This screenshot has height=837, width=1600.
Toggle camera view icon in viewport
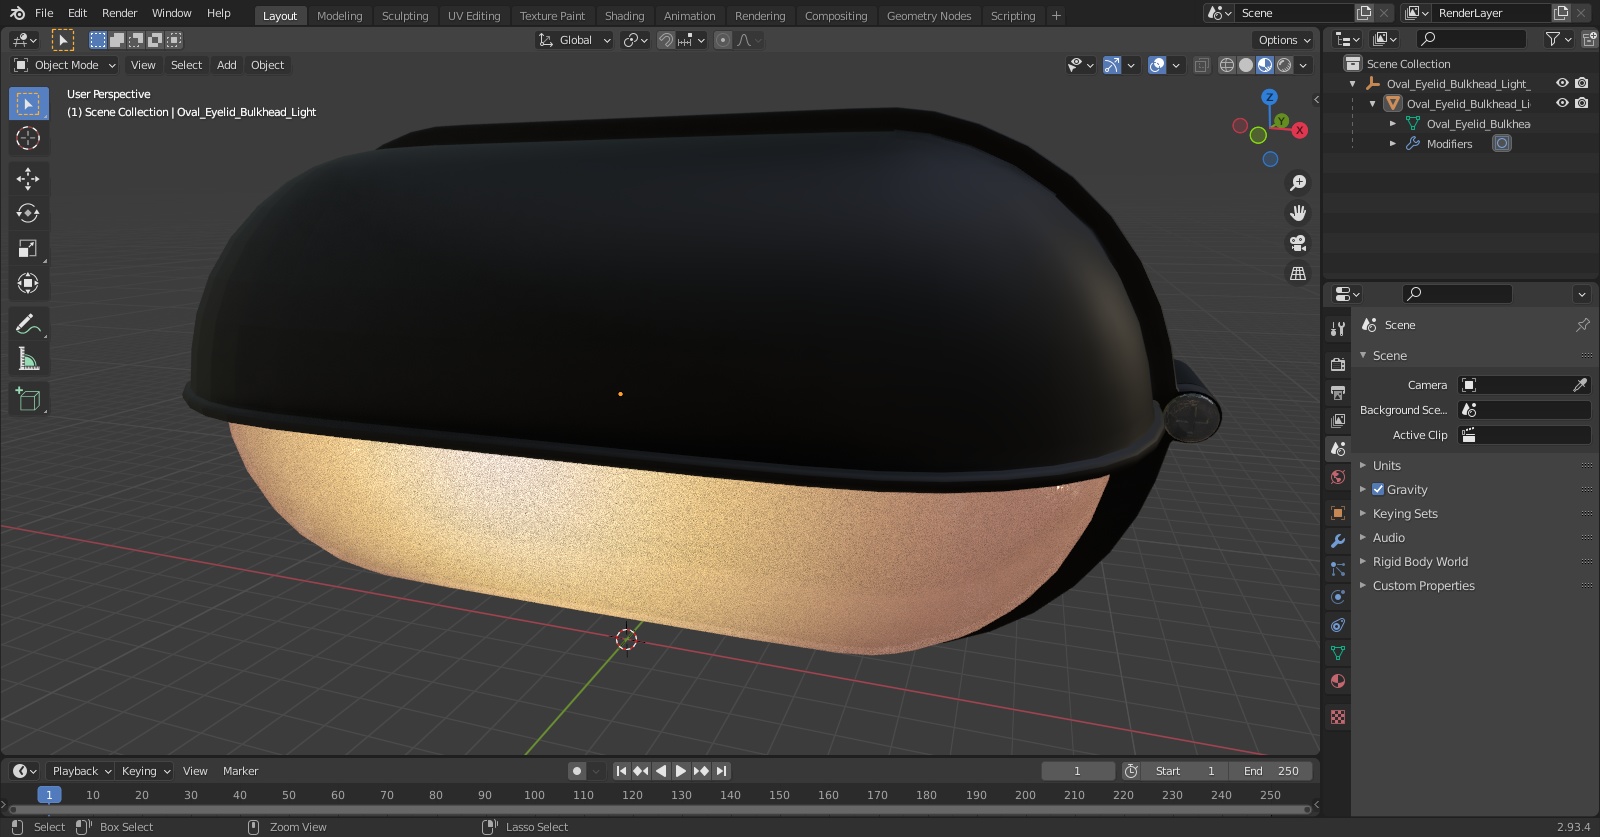pyautogui.click(x=1298, y=243)
